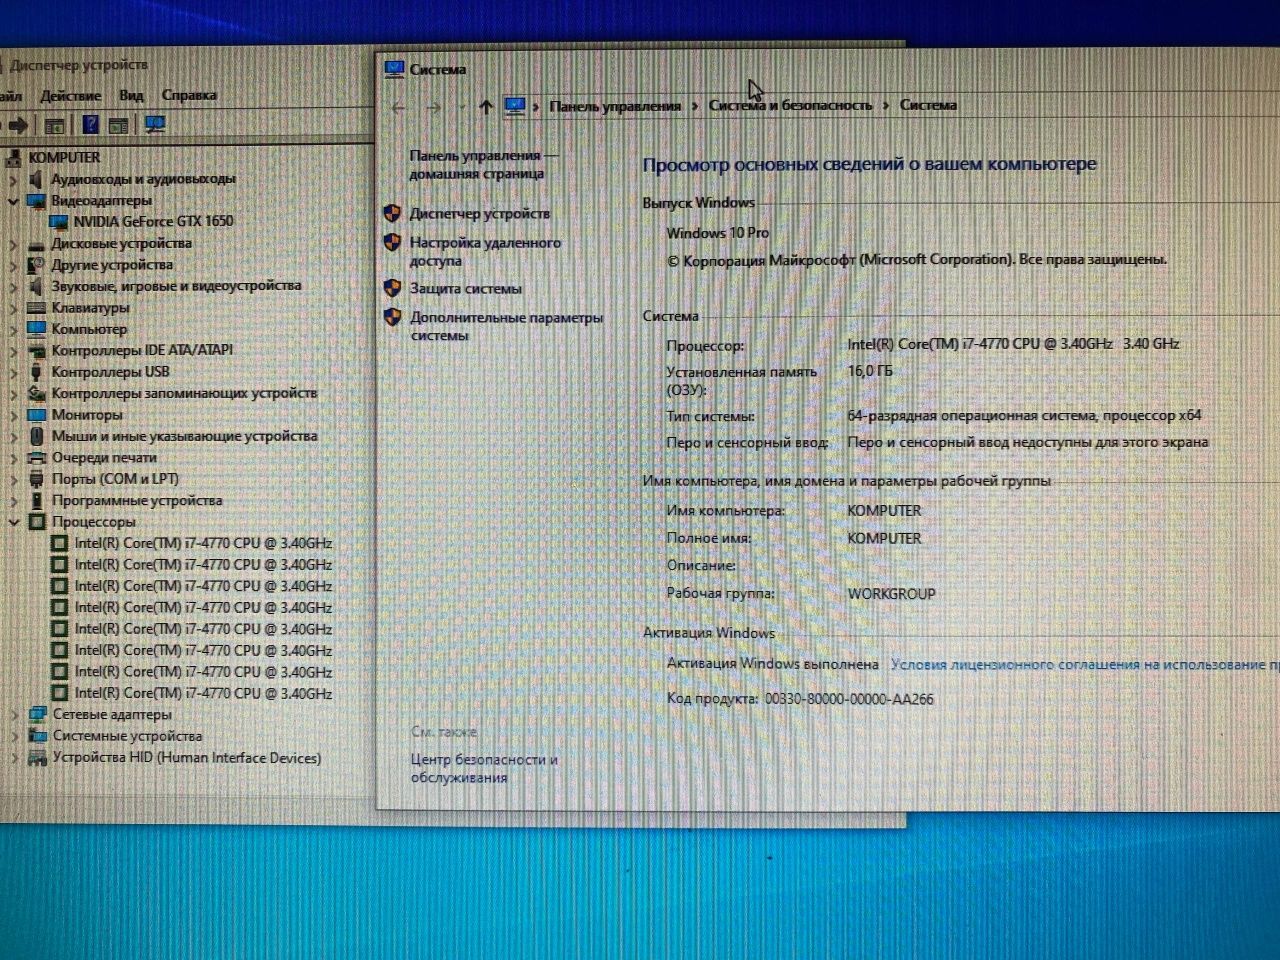Click Система и безопасность in the breadcrumb
The width and height of the screenshot is (1280, 960).
[790, 105]
